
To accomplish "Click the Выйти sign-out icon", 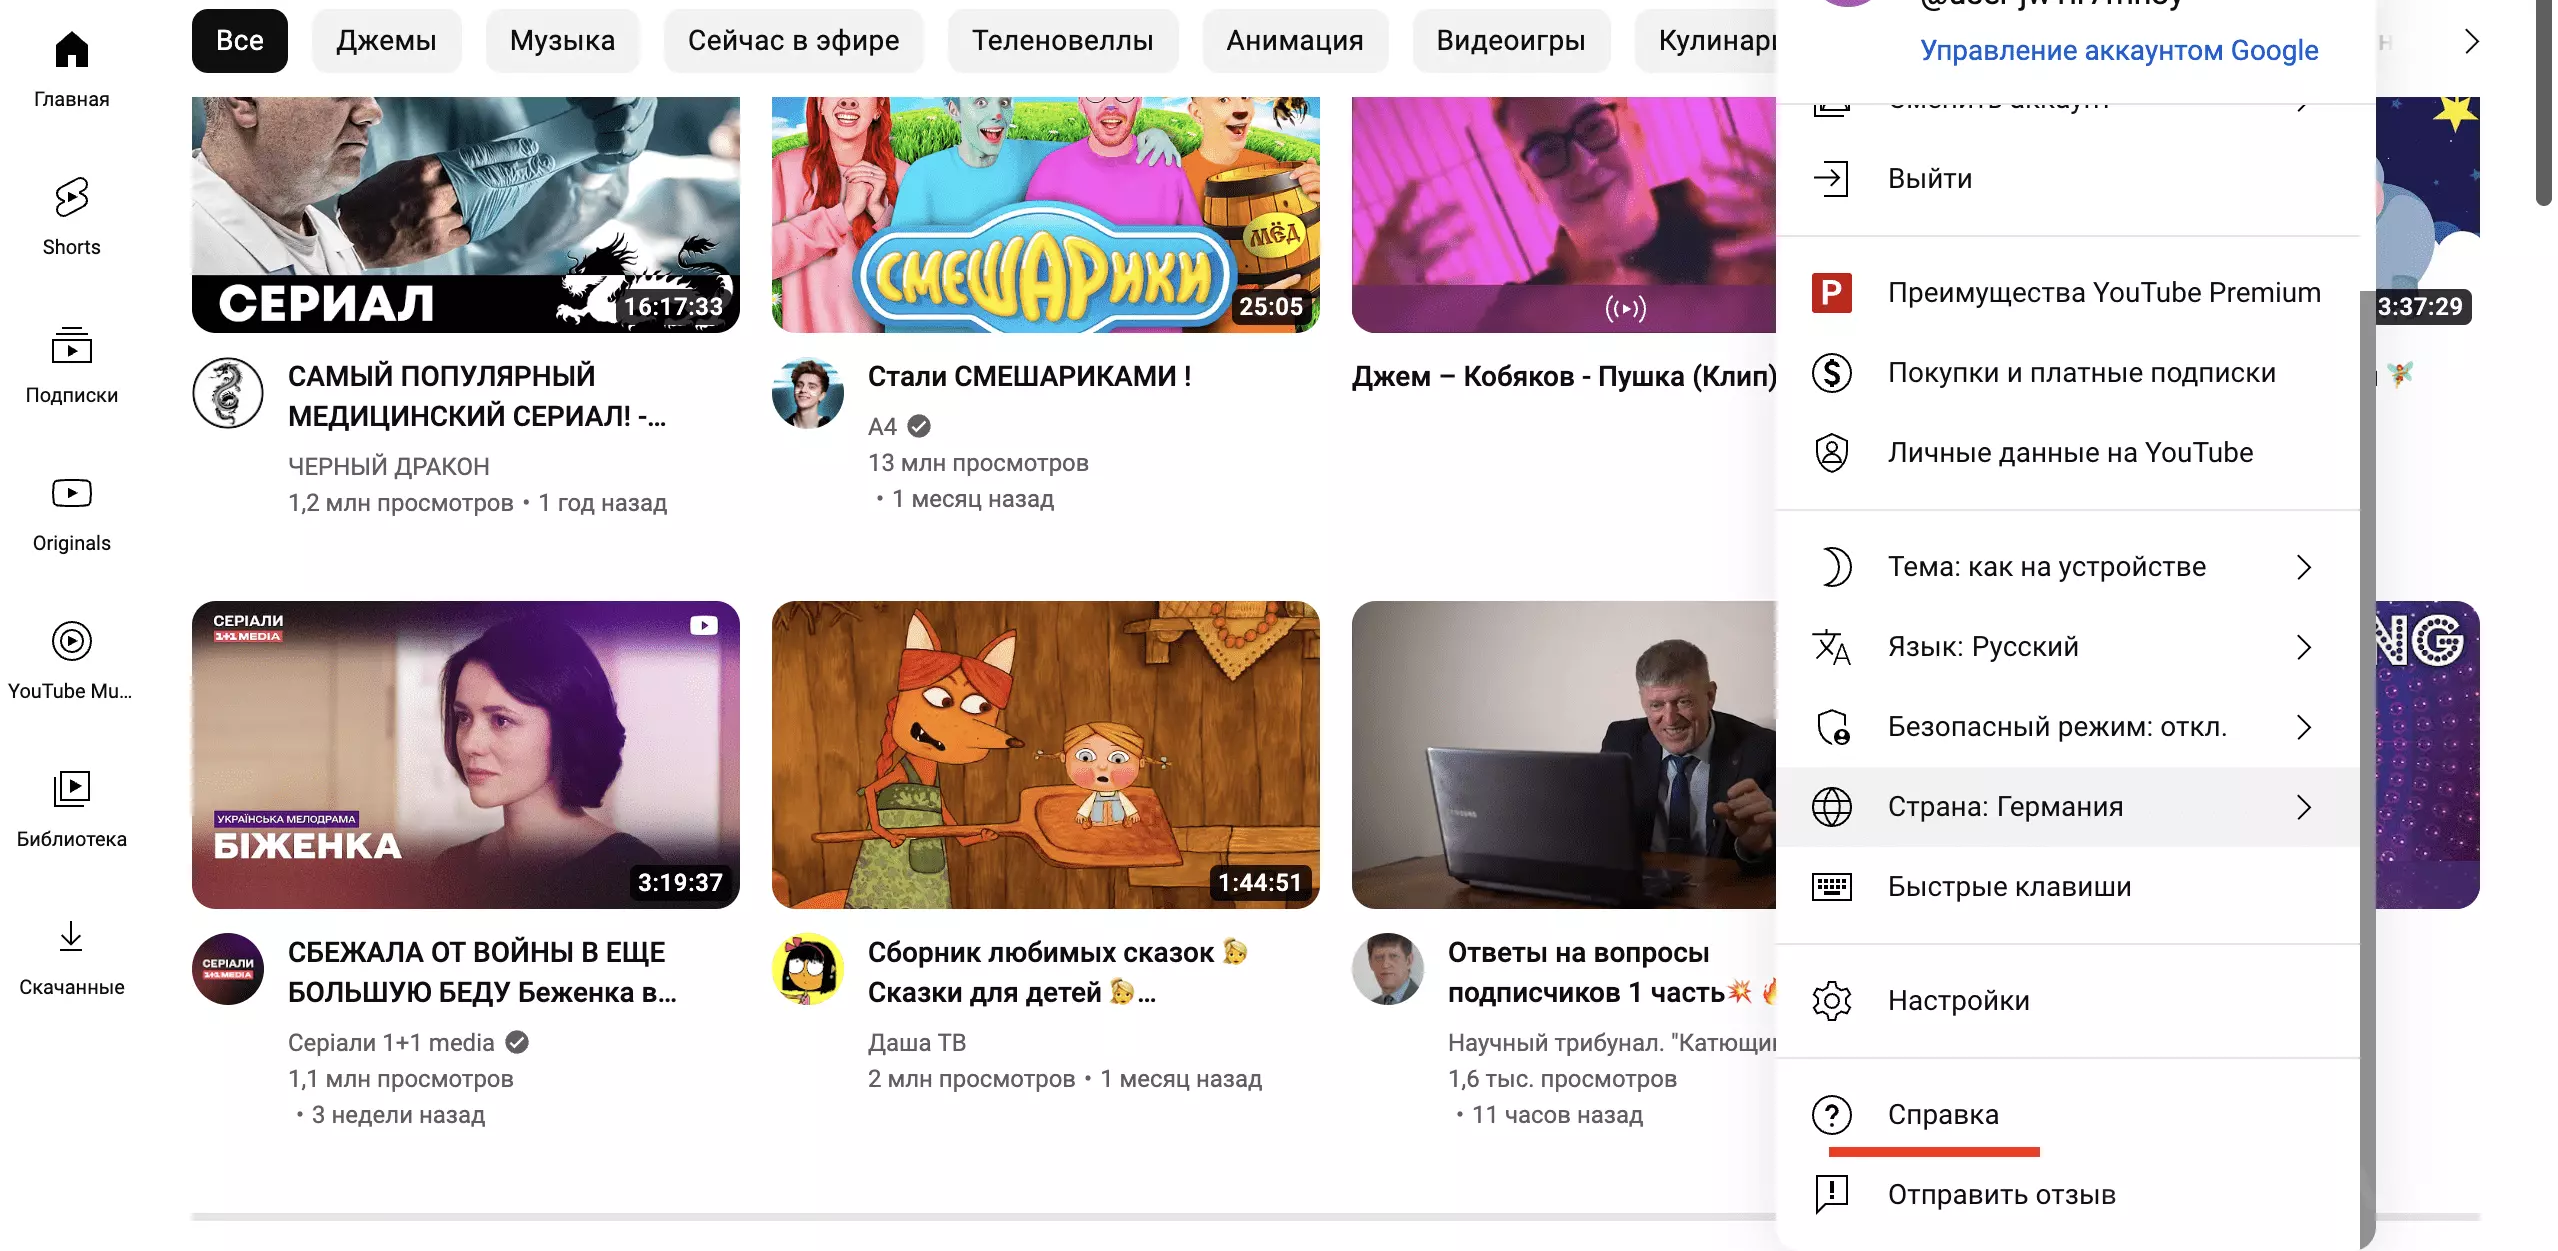I will click(1831, 179).
